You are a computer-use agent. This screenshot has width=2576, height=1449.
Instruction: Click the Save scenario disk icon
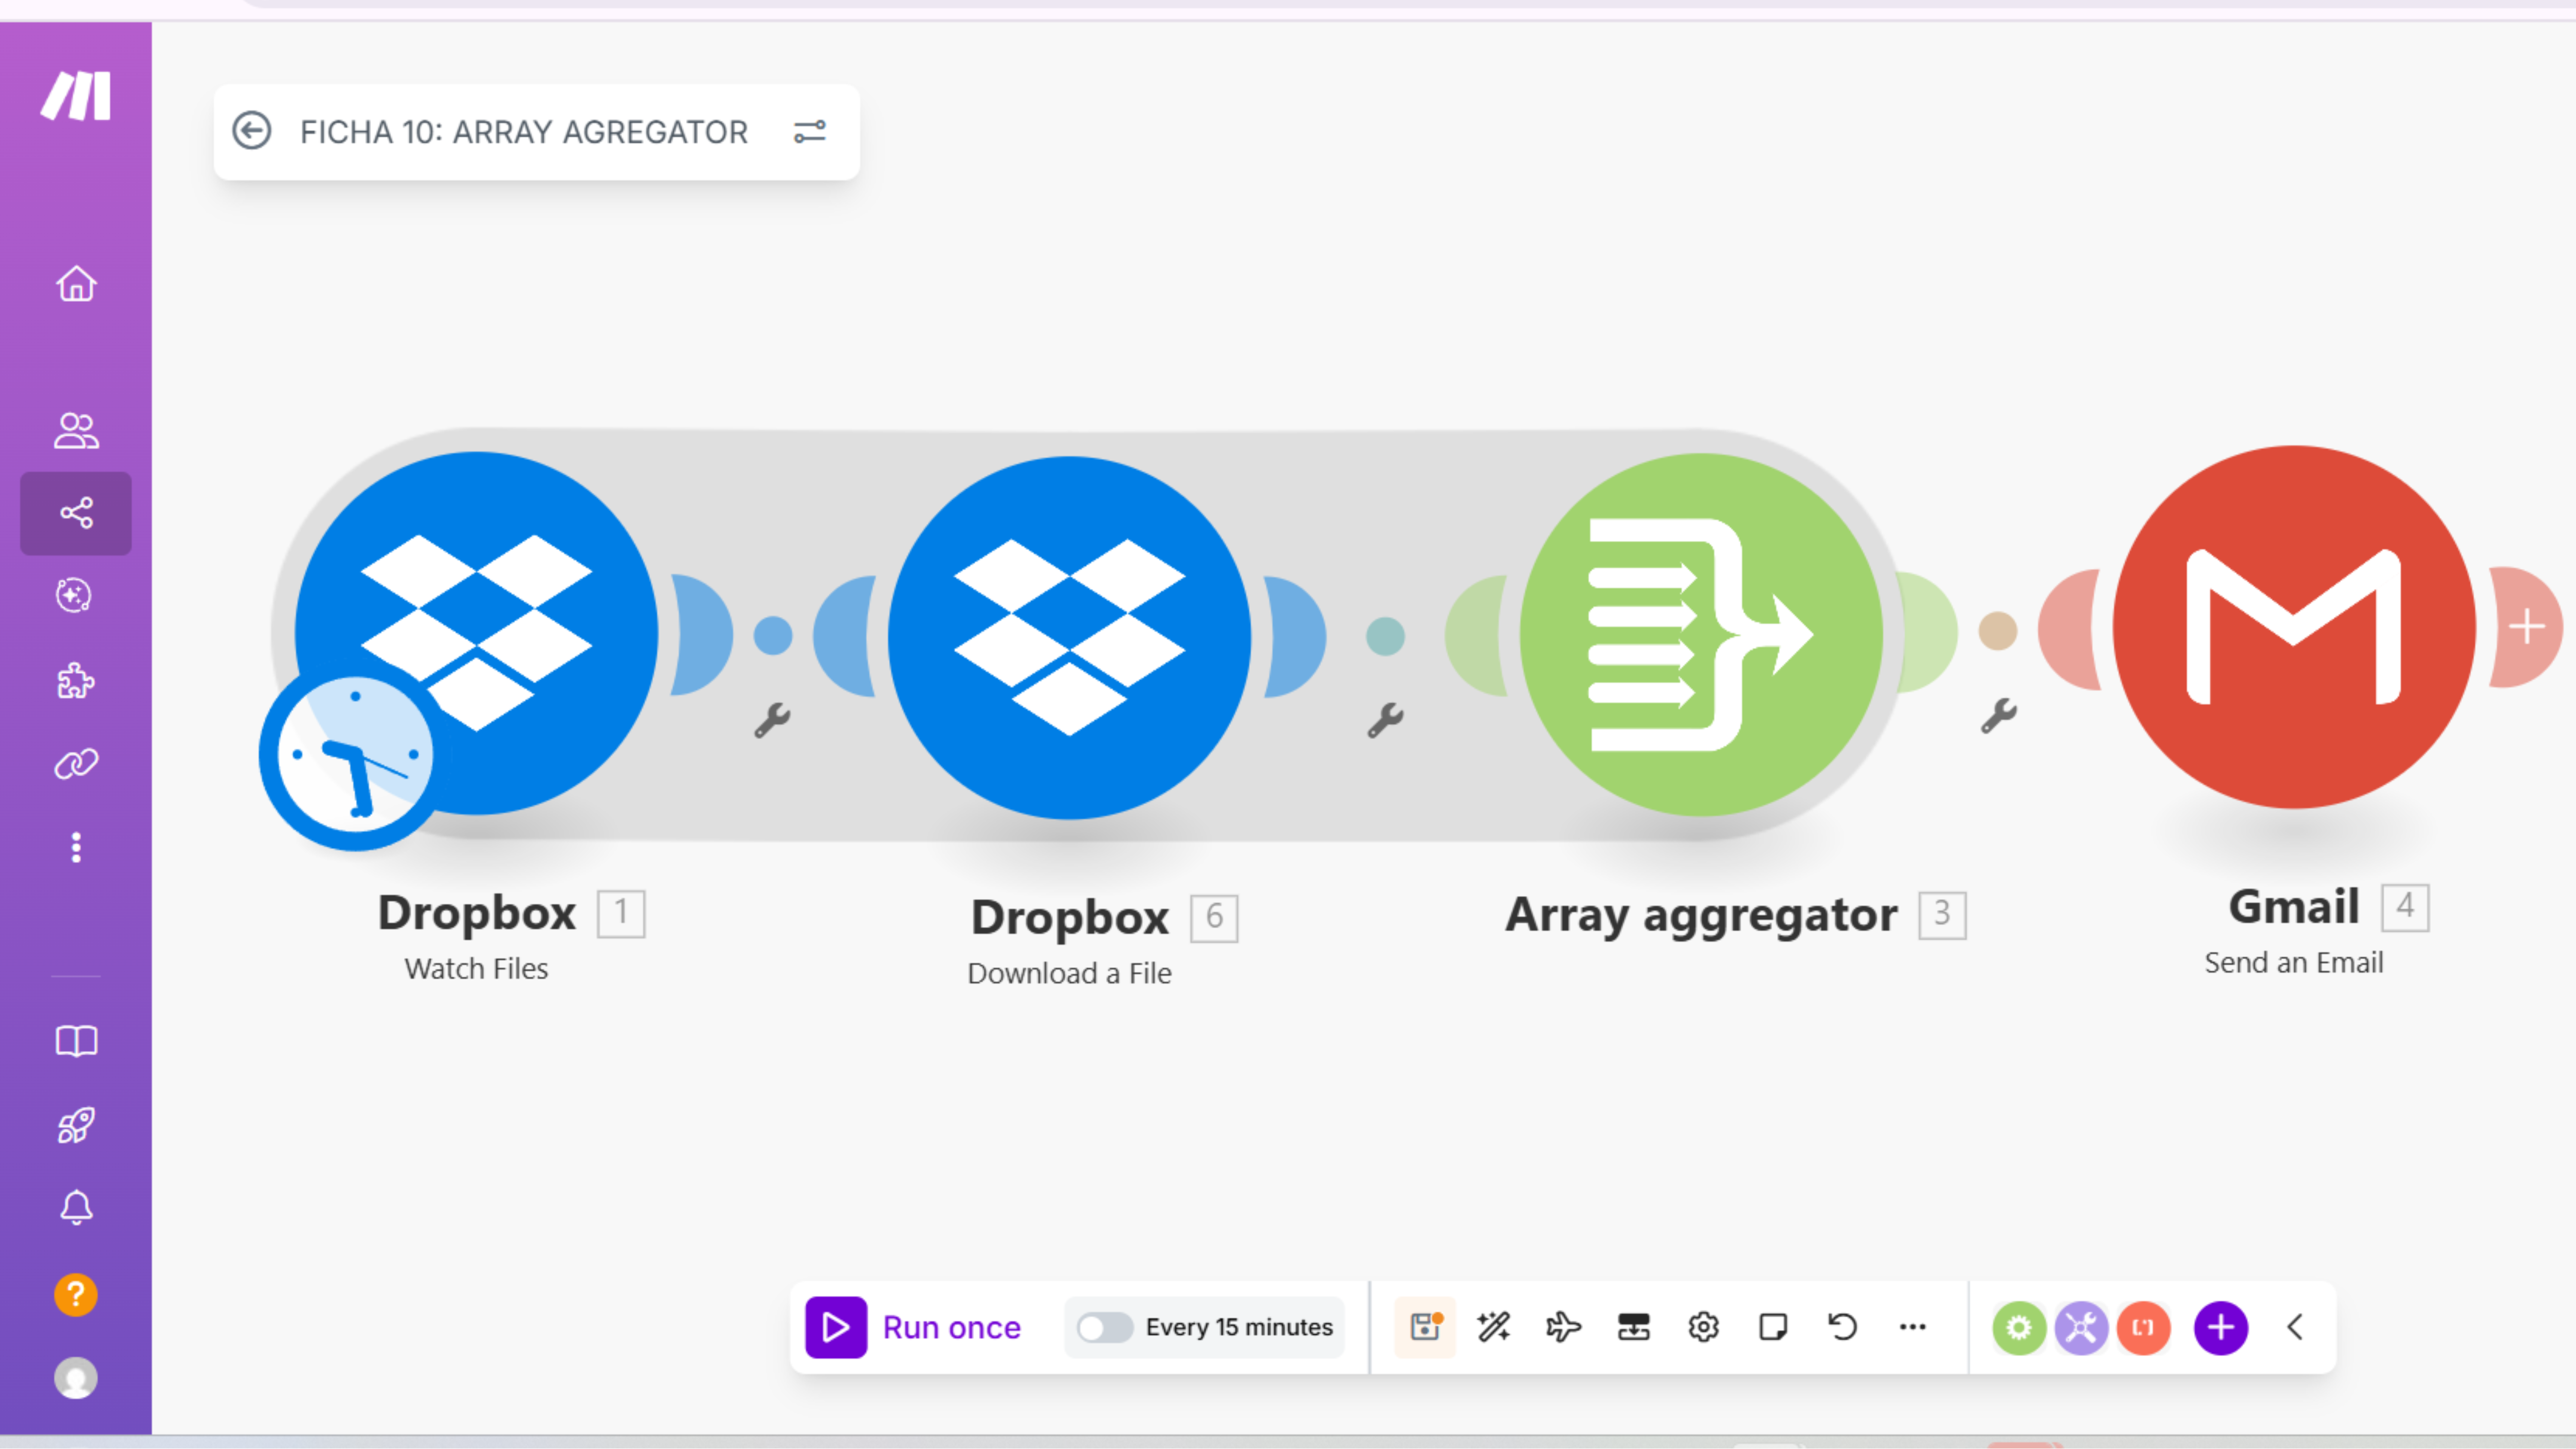[1425, 1327]
